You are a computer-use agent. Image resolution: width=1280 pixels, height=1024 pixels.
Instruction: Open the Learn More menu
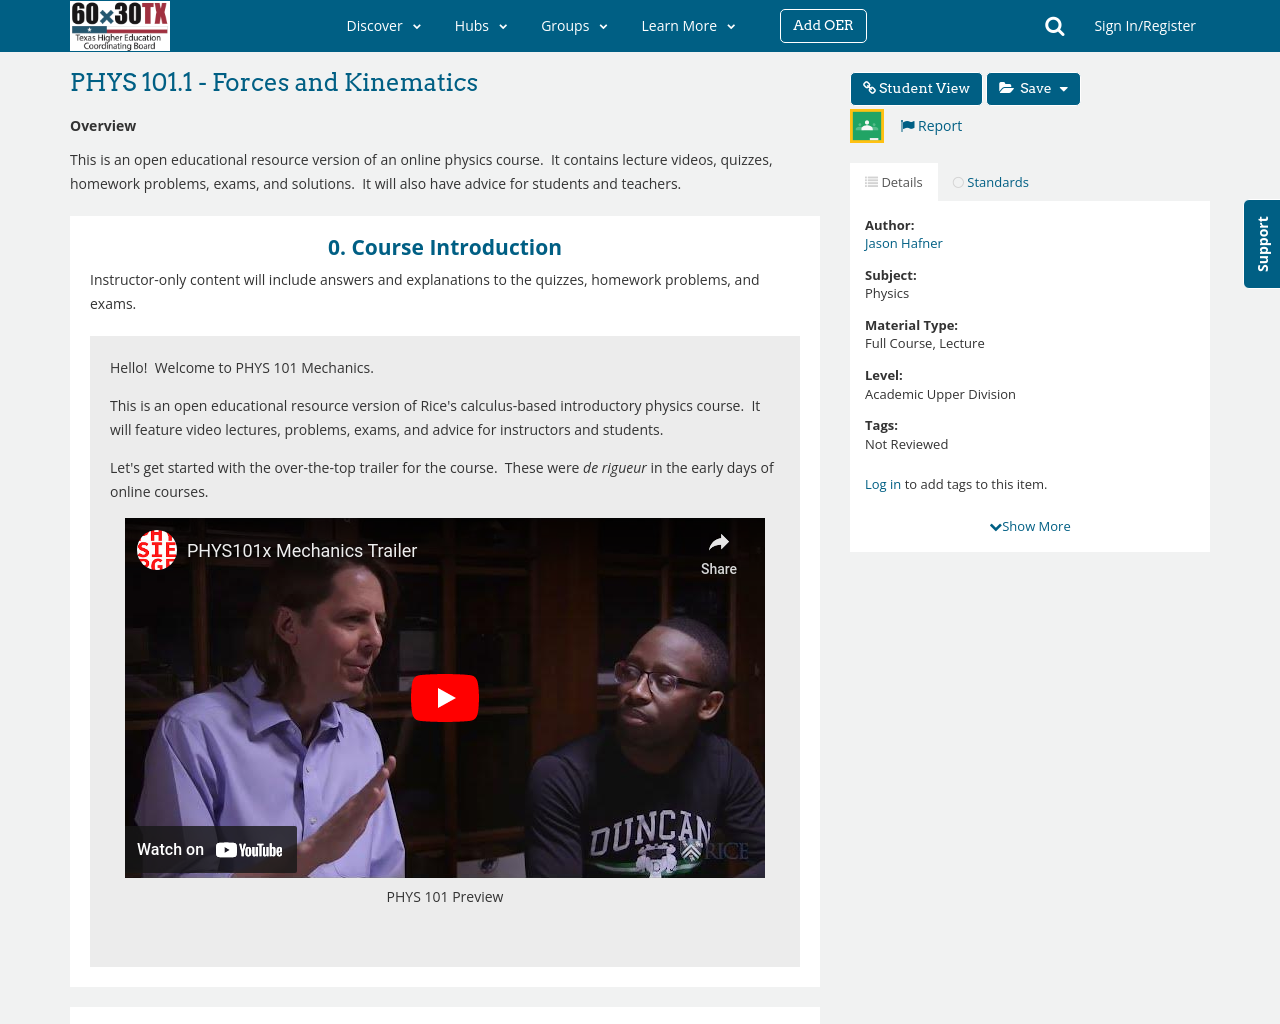688,26
